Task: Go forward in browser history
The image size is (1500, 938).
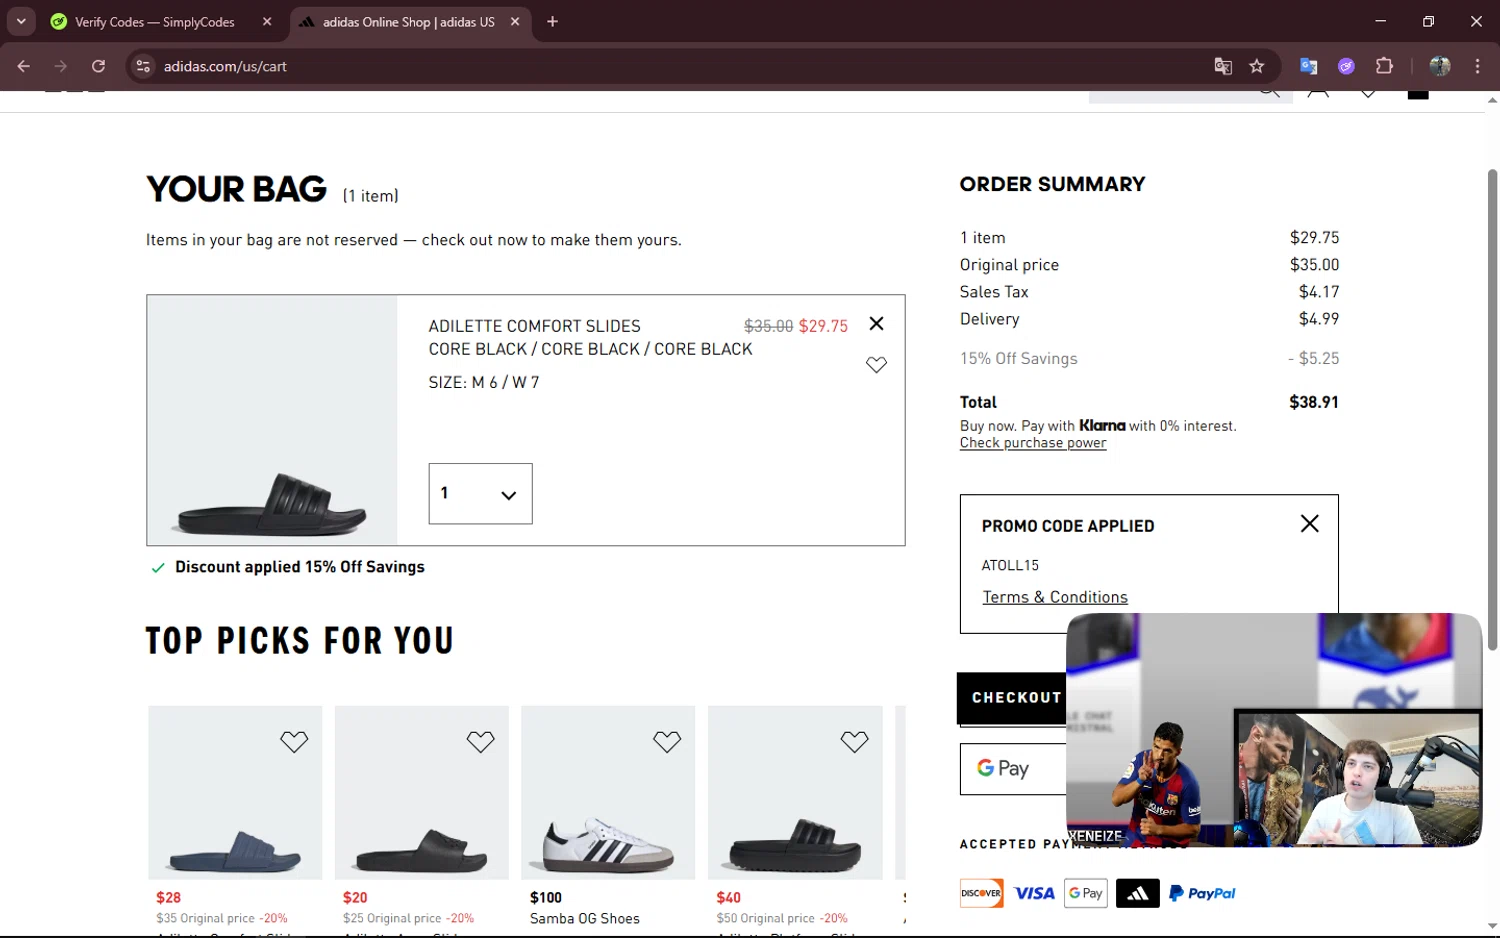Action: [61, 66]
